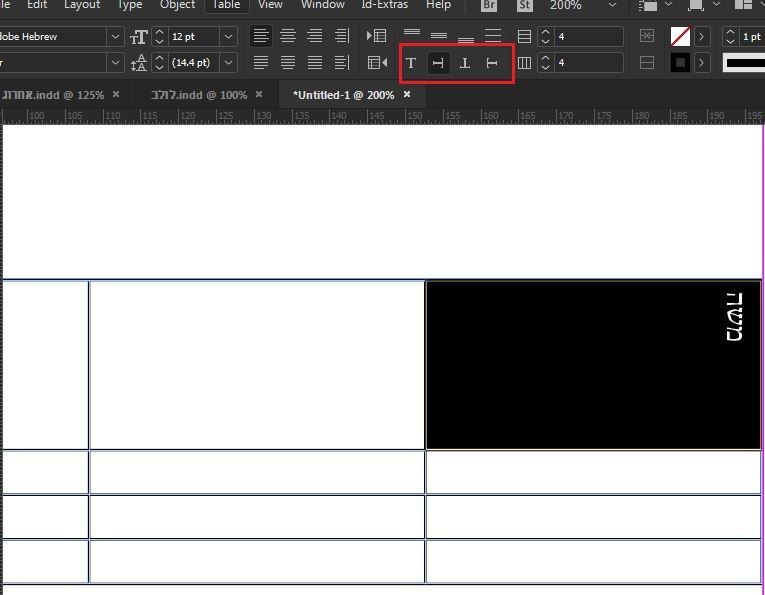The height and width of the screenshot is (595, 765).
Task: Open the 200% zoom level dropdown
Action: pos(612,5)
